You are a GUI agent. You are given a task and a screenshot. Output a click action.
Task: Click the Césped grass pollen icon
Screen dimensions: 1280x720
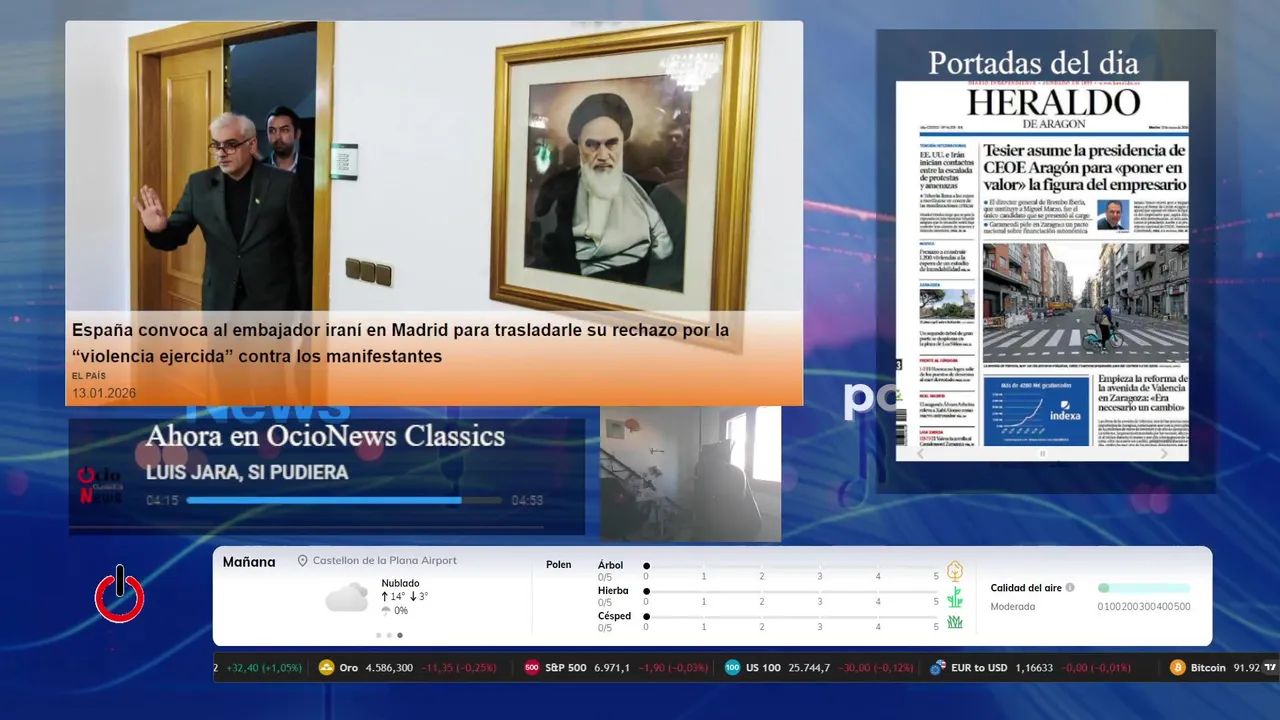[x=955, y=622]
